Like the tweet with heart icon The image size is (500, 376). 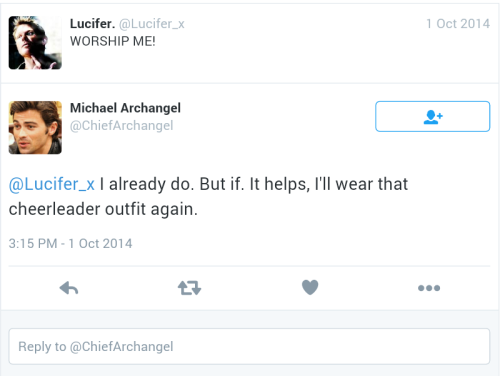(310, 287)
